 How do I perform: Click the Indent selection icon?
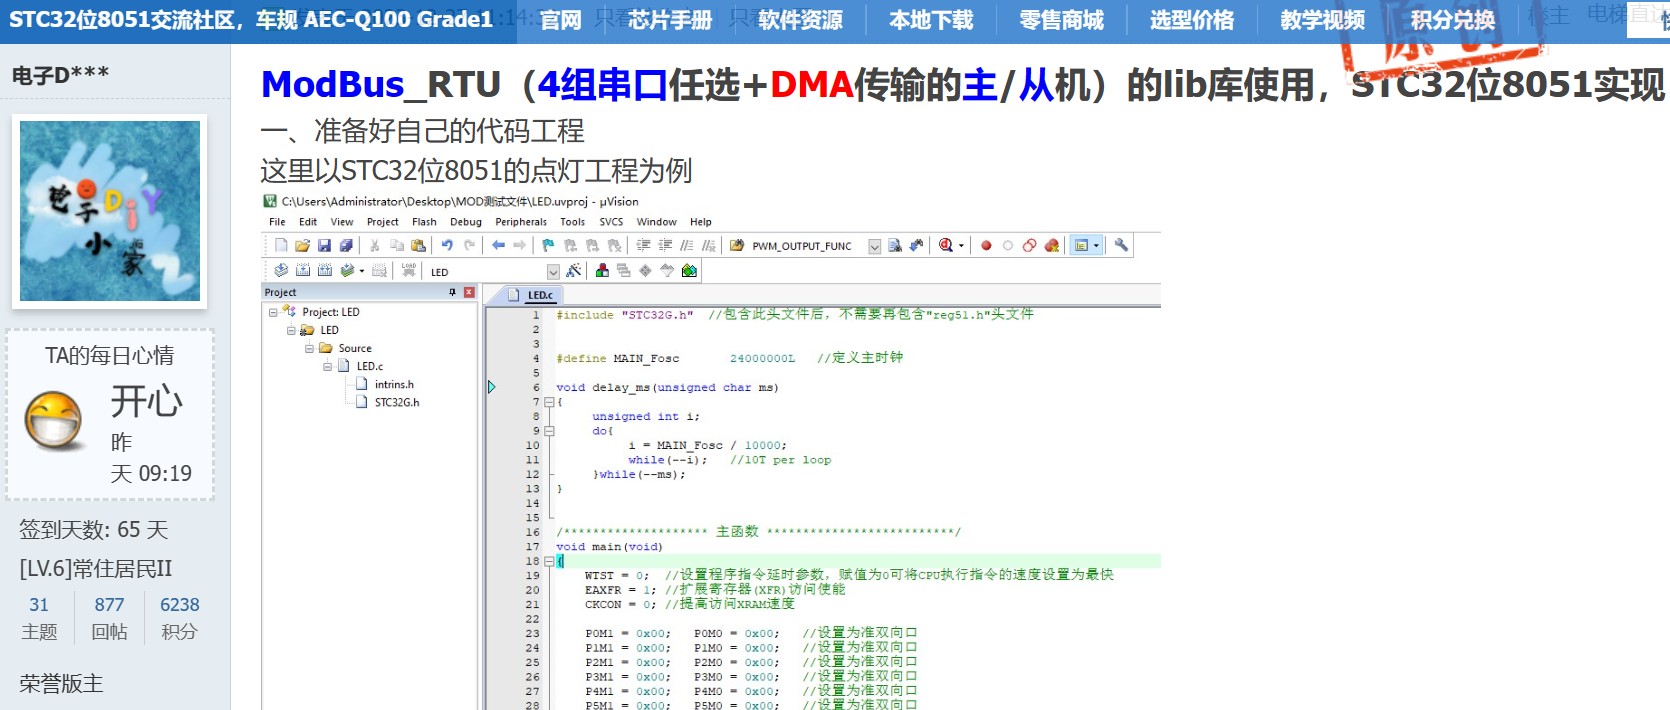[x=643, y=245]
